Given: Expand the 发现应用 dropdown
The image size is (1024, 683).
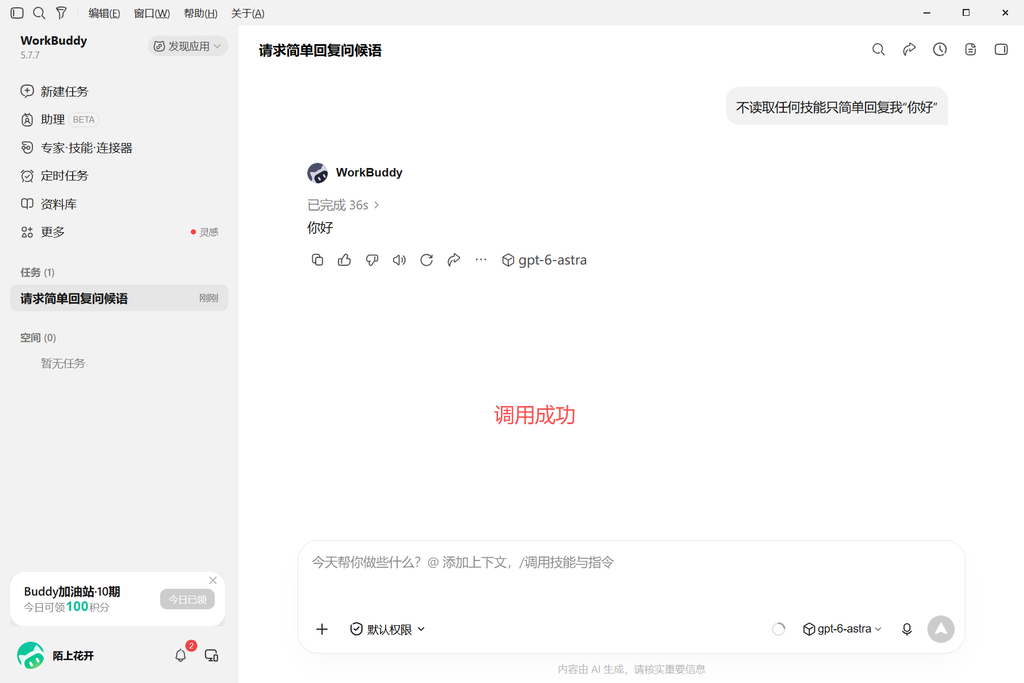Looking at the screenshot, I should point(188,46).
